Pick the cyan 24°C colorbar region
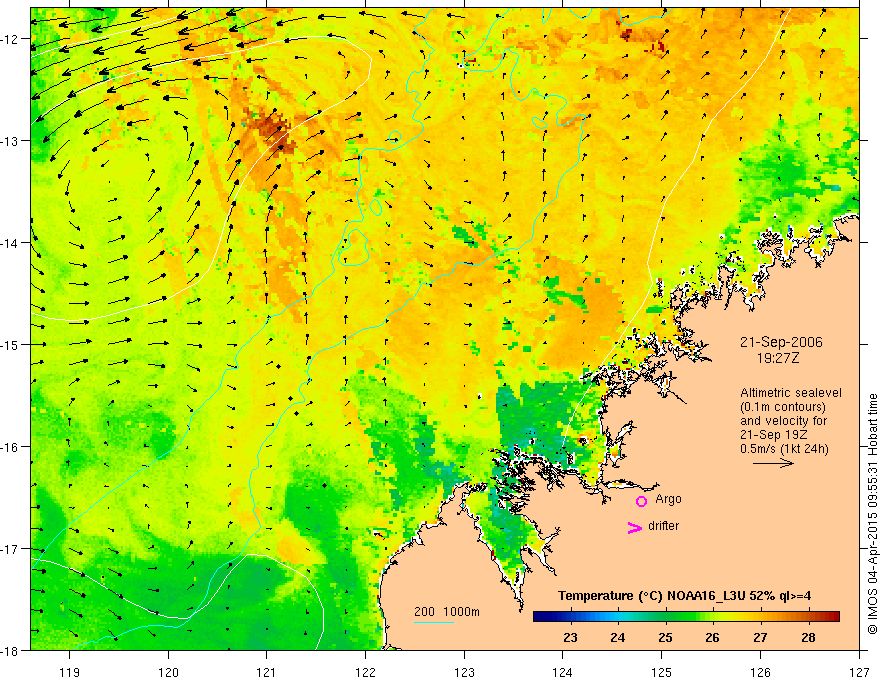This screenshot has width=880, height=680. click(618, 617)
